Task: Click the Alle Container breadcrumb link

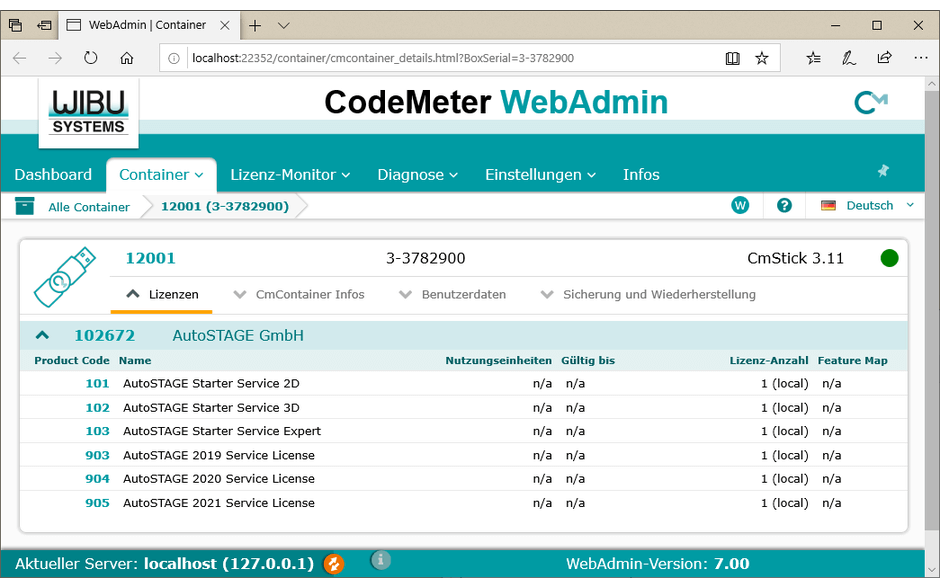Action: tap(89, 207)
